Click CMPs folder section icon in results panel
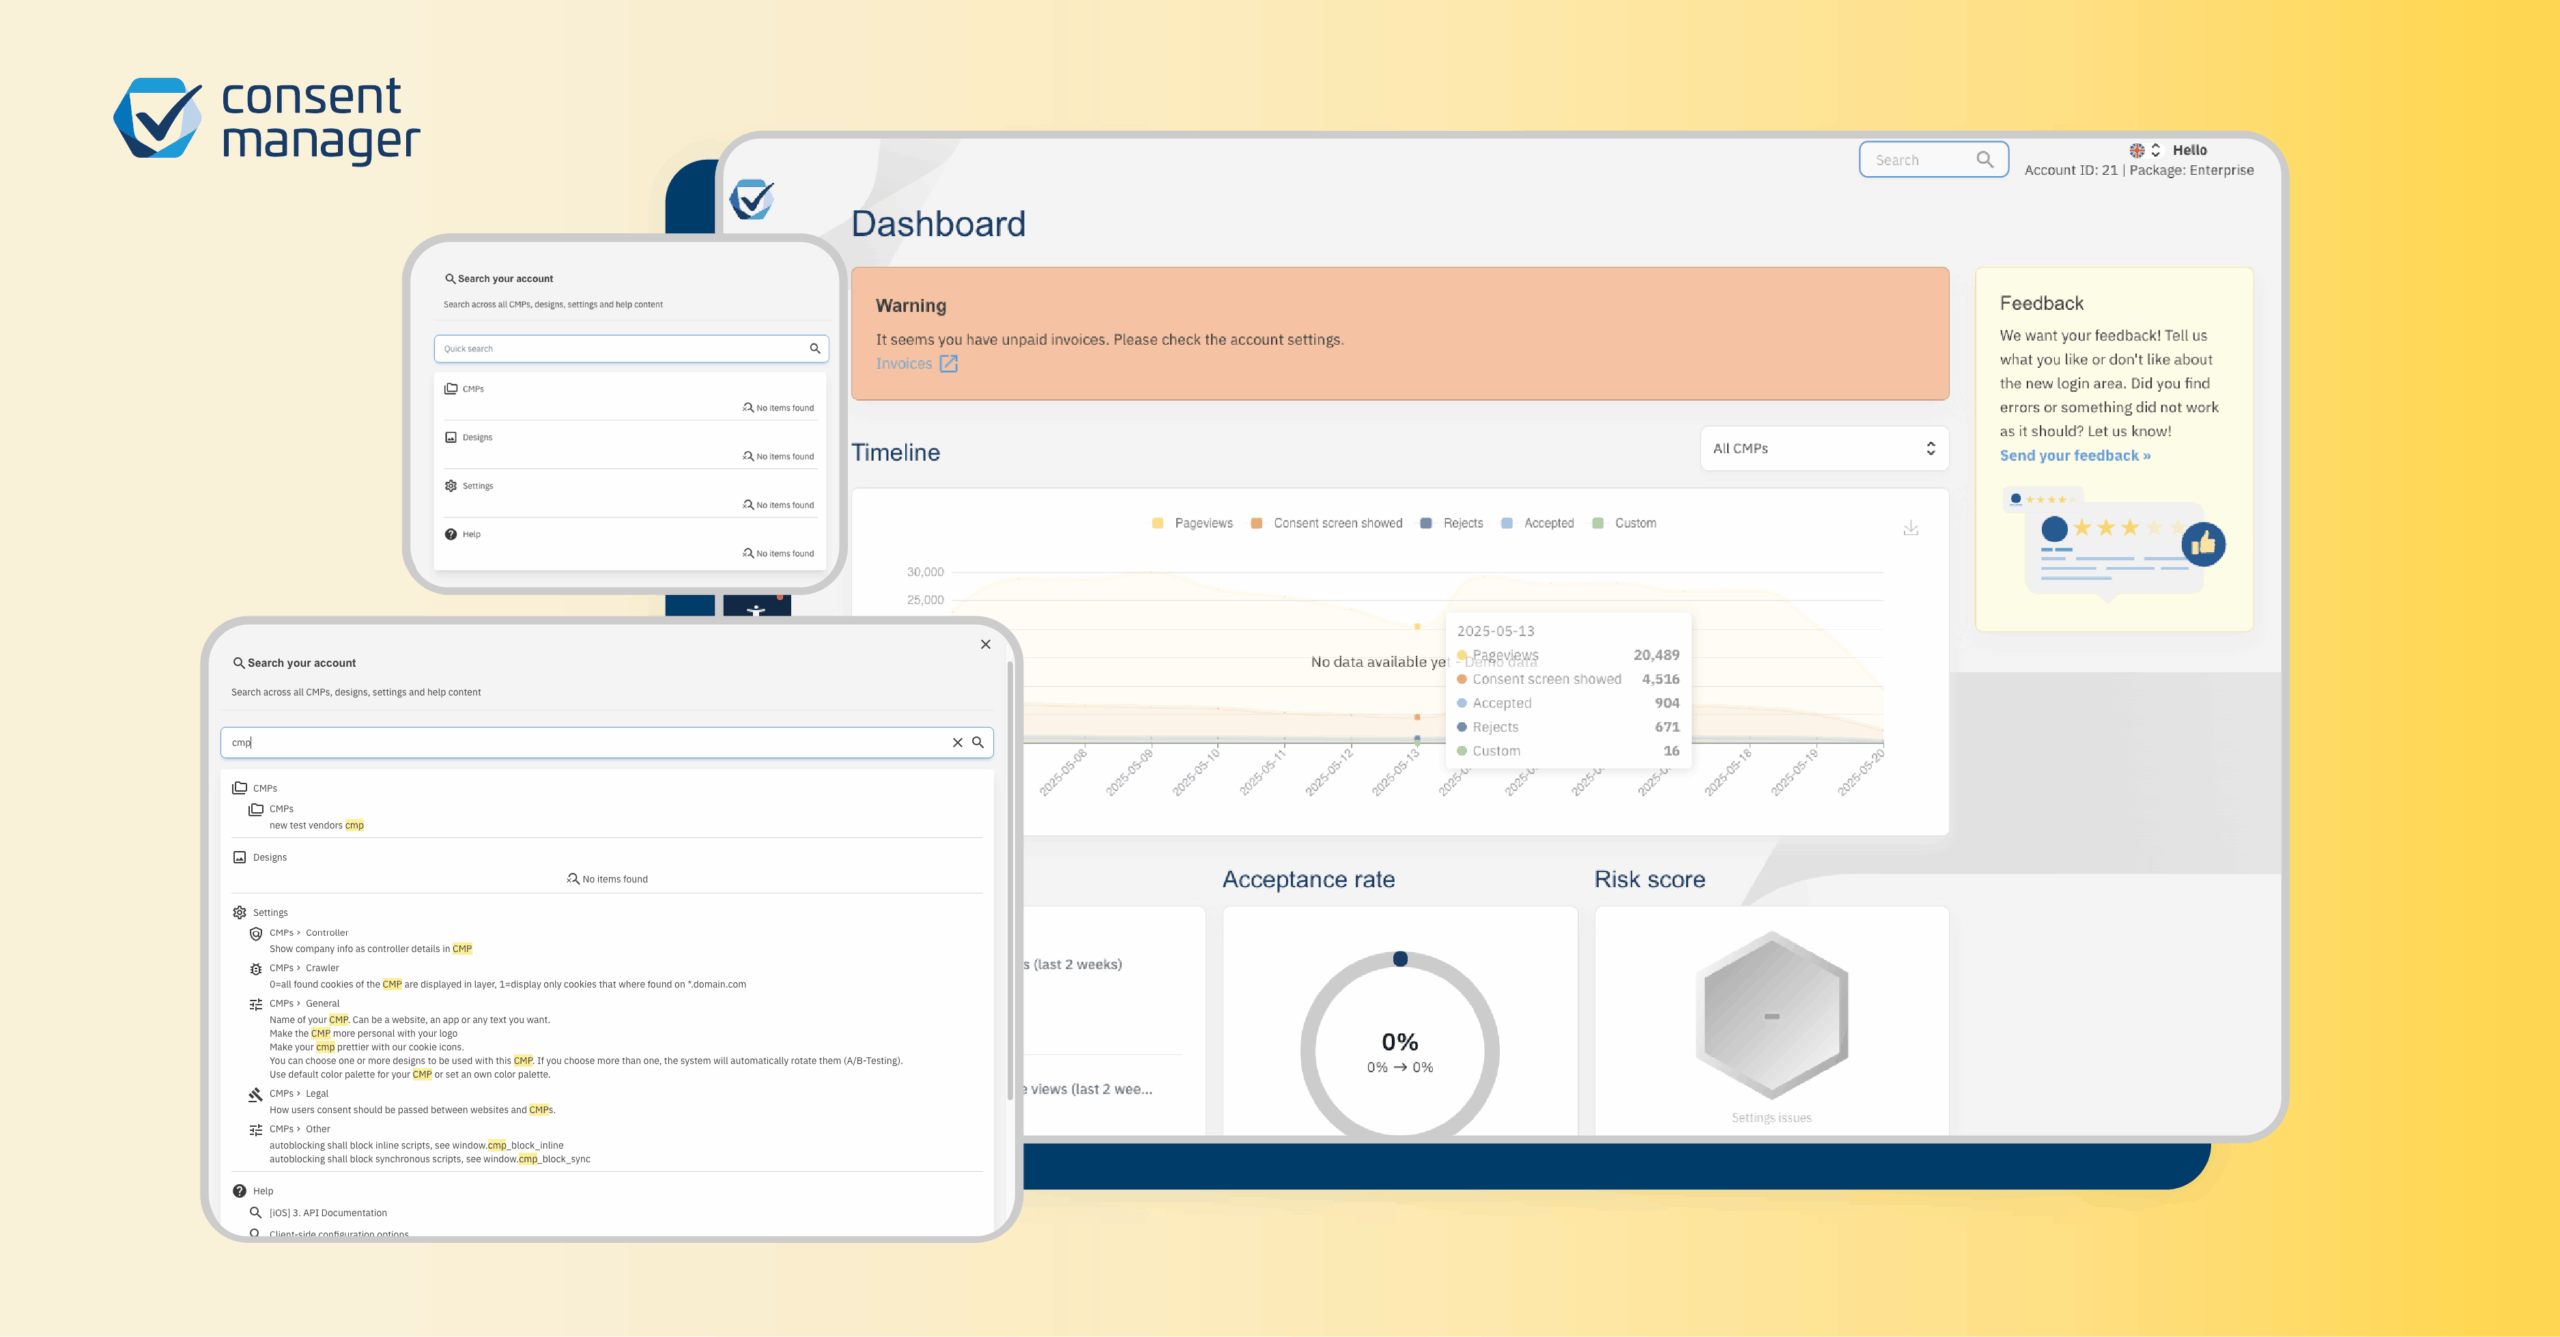The width and height of the screenshot is (2560, 1337). coord(240,788)
